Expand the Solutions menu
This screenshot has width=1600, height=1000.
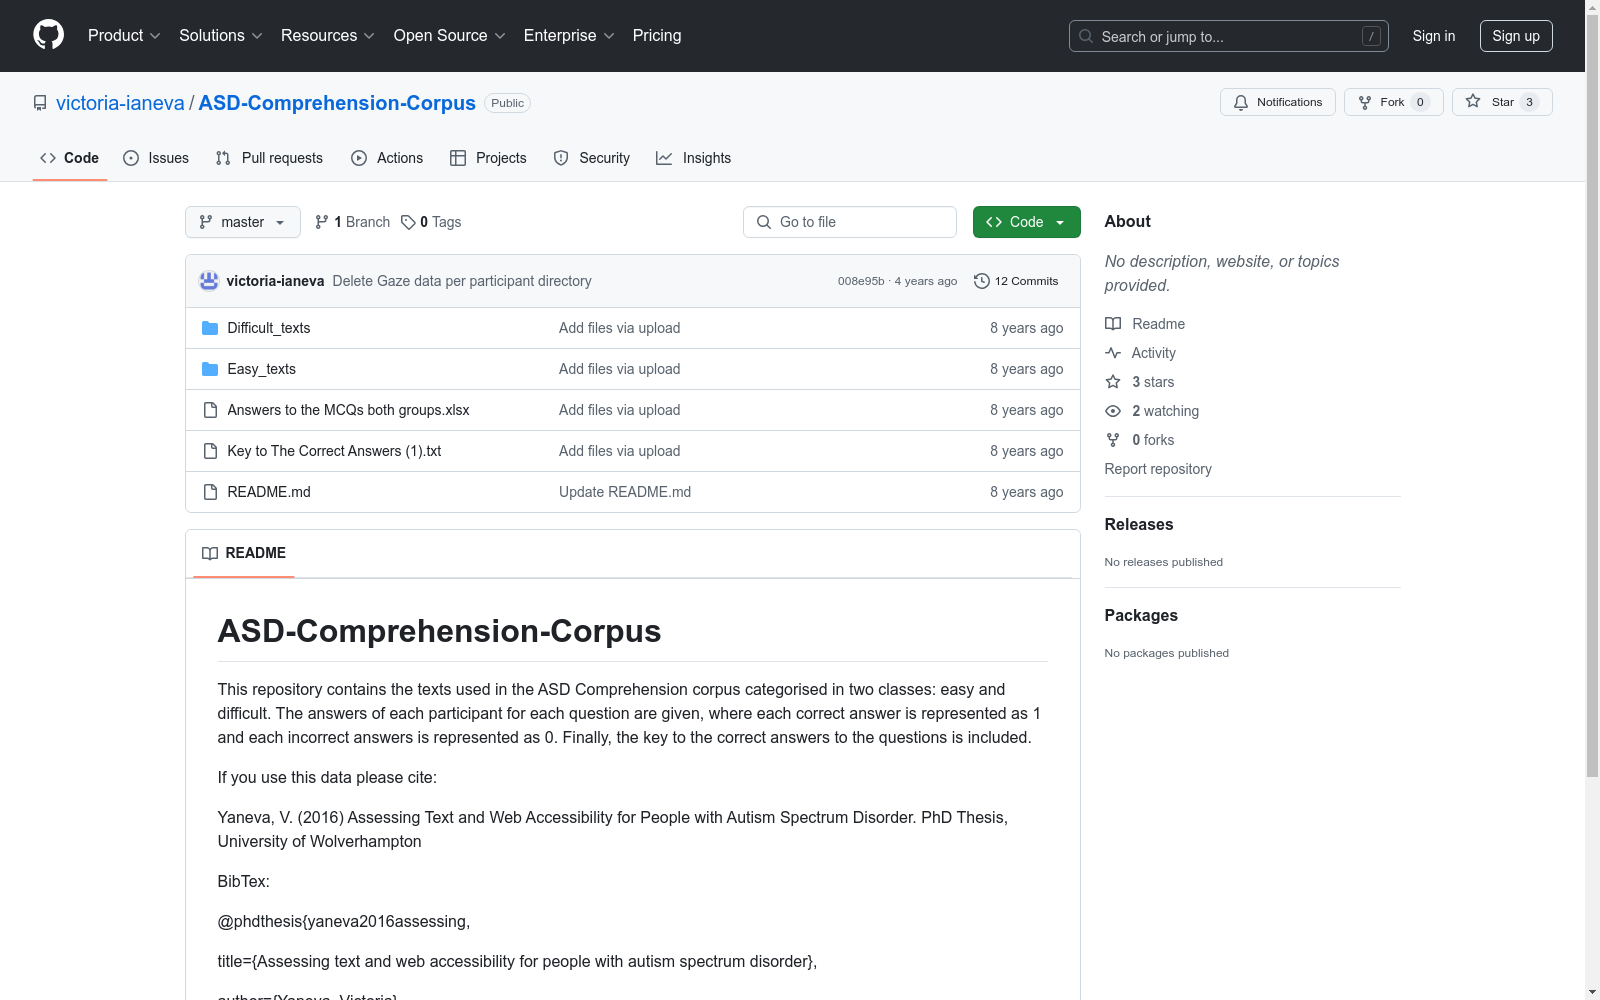[221, 36]
